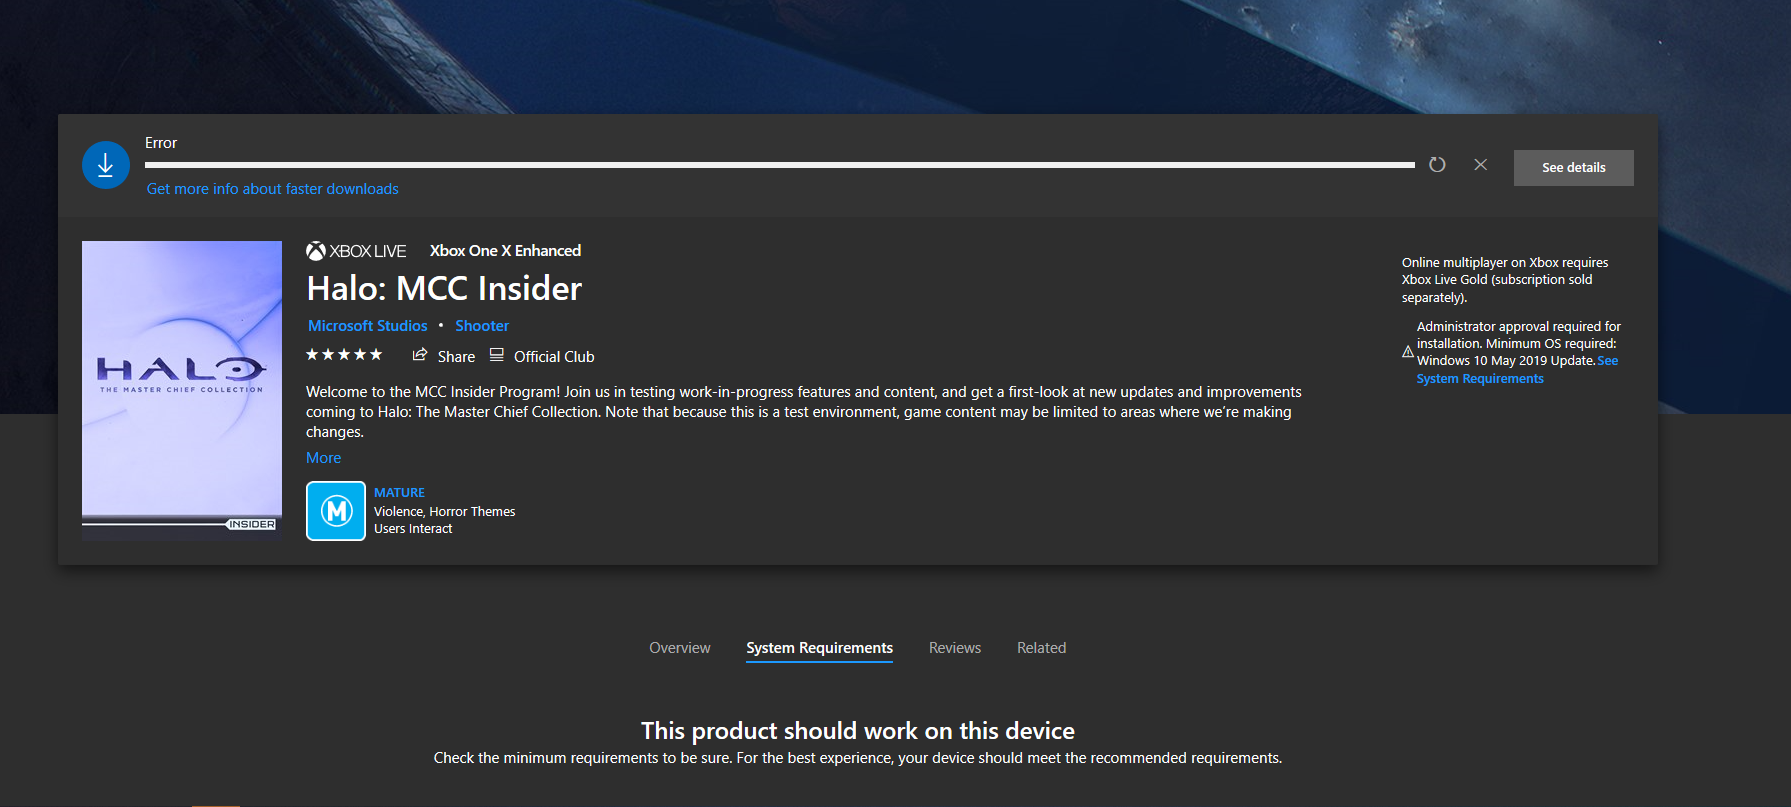Screen dimensions: 1791x807
Task: Click the 'Welcome to the MCC Insider Program' description
Action: pyautogui.click(x=804, y=412)
